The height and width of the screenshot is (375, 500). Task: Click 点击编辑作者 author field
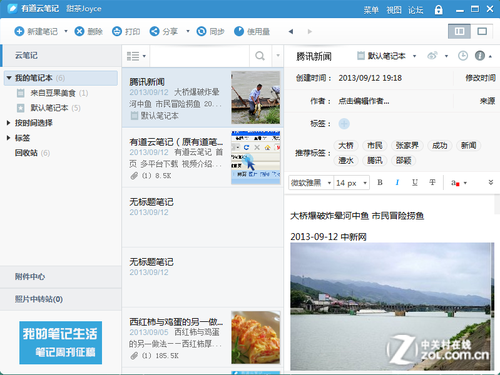[x=364, y=101]
